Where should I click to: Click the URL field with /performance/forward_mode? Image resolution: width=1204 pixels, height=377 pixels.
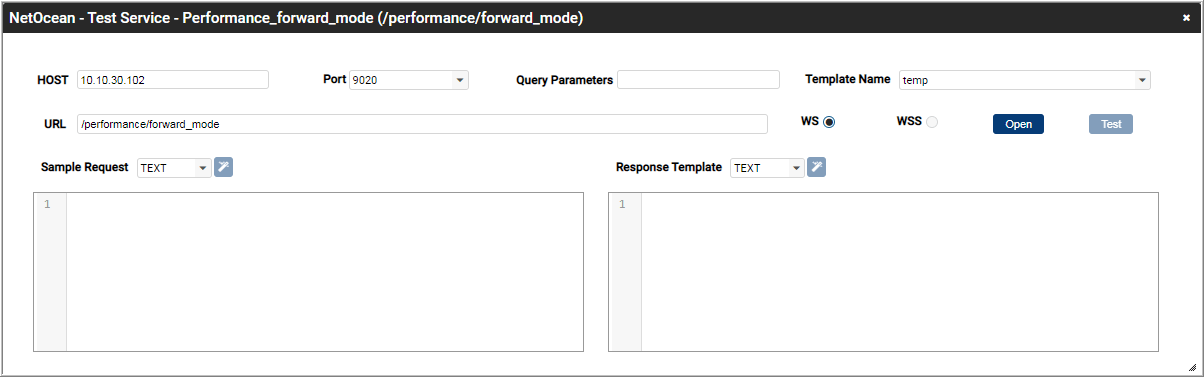click(422, 124)
